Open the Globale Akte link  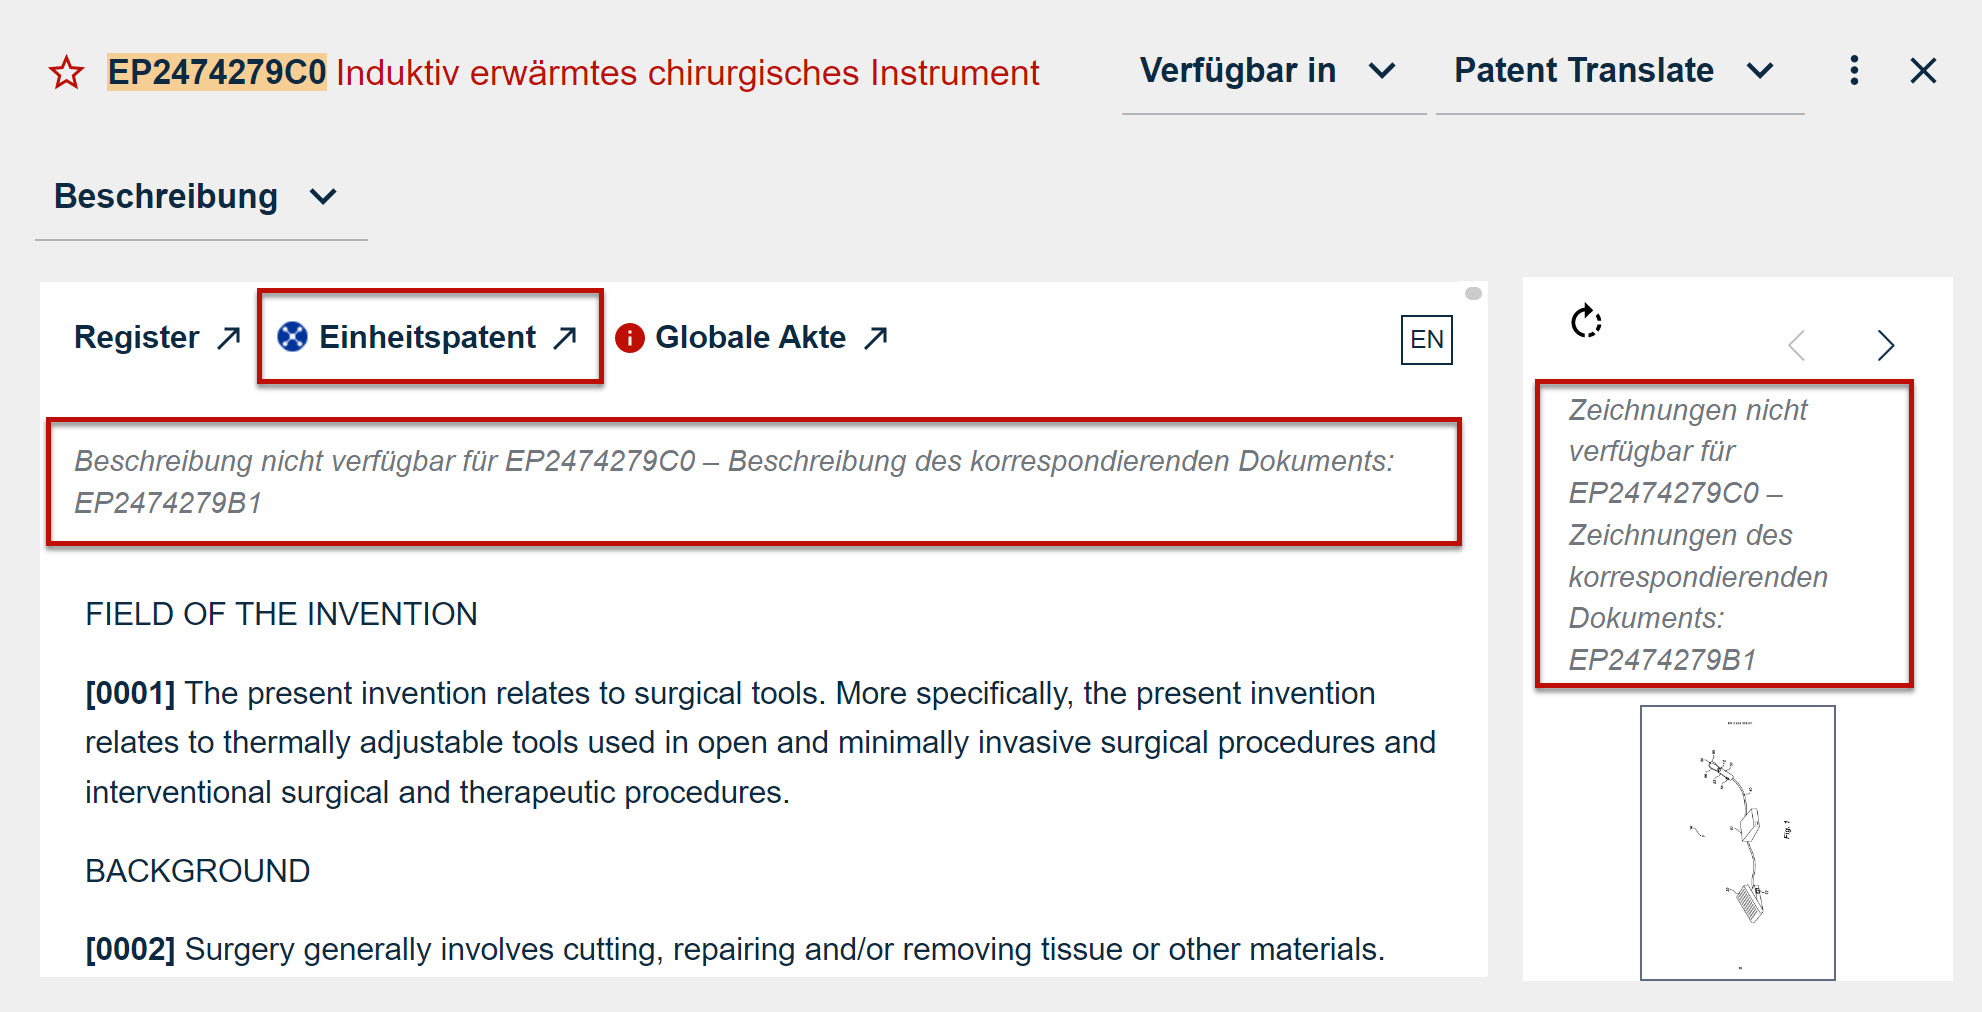click(x=750, y=338)
